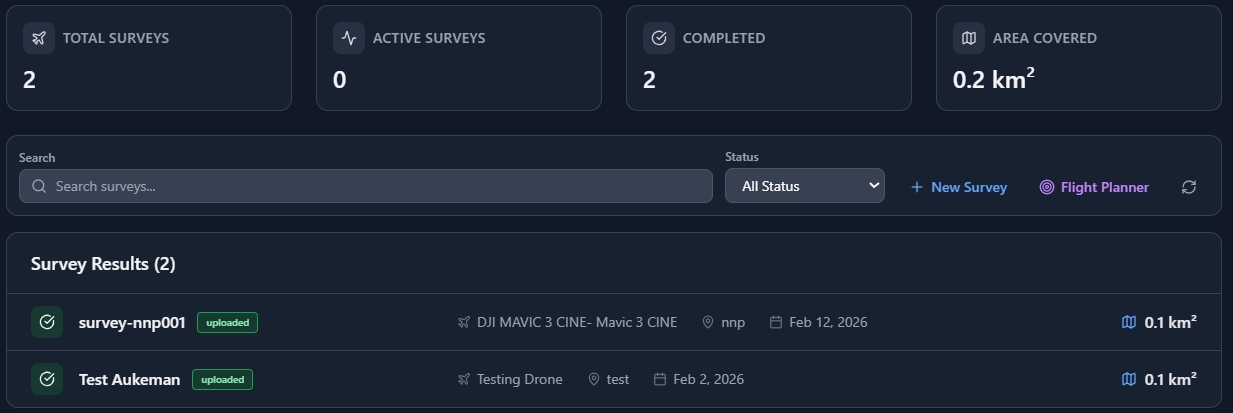Click the blue map icon in Test Aukeman row
The height and width of the screenshot is (413, 1233).
[1129, 379]
